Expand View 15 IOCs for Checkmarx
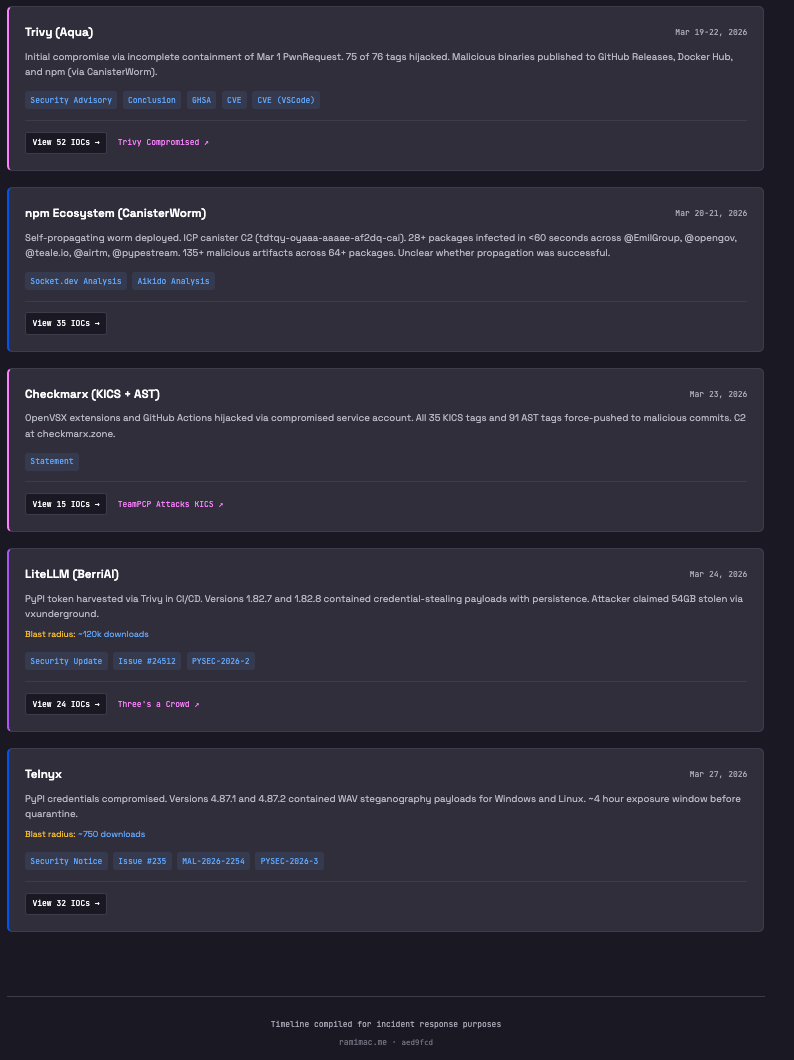 click(66, 504)
